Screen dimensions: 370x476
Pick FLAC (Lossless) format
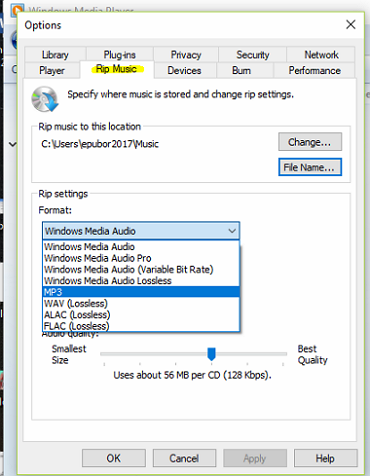click(x=141, y=326)
